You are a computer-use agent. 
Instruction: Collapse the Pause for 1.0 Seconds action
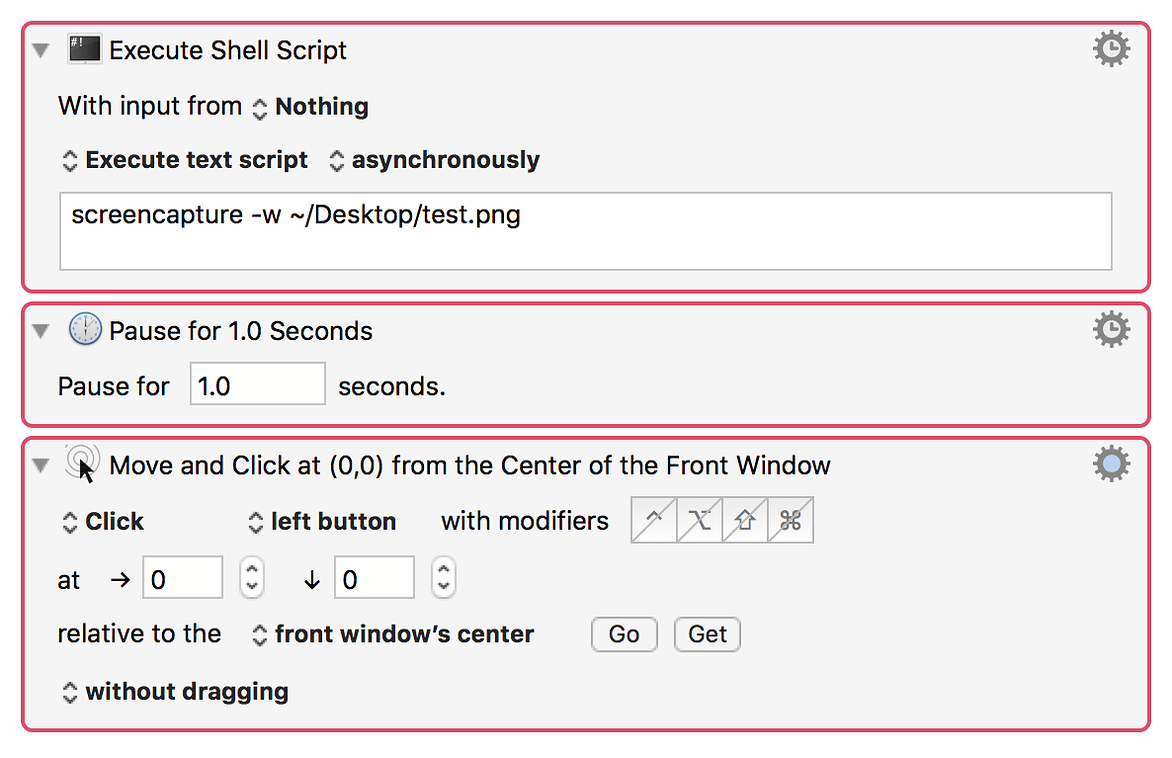40,331
